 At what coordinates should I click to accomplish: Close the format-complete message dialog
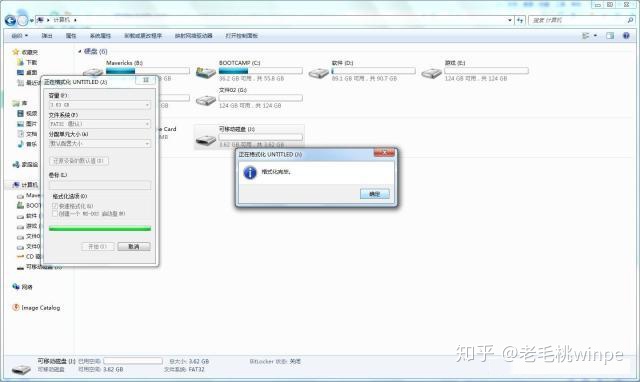384,153
